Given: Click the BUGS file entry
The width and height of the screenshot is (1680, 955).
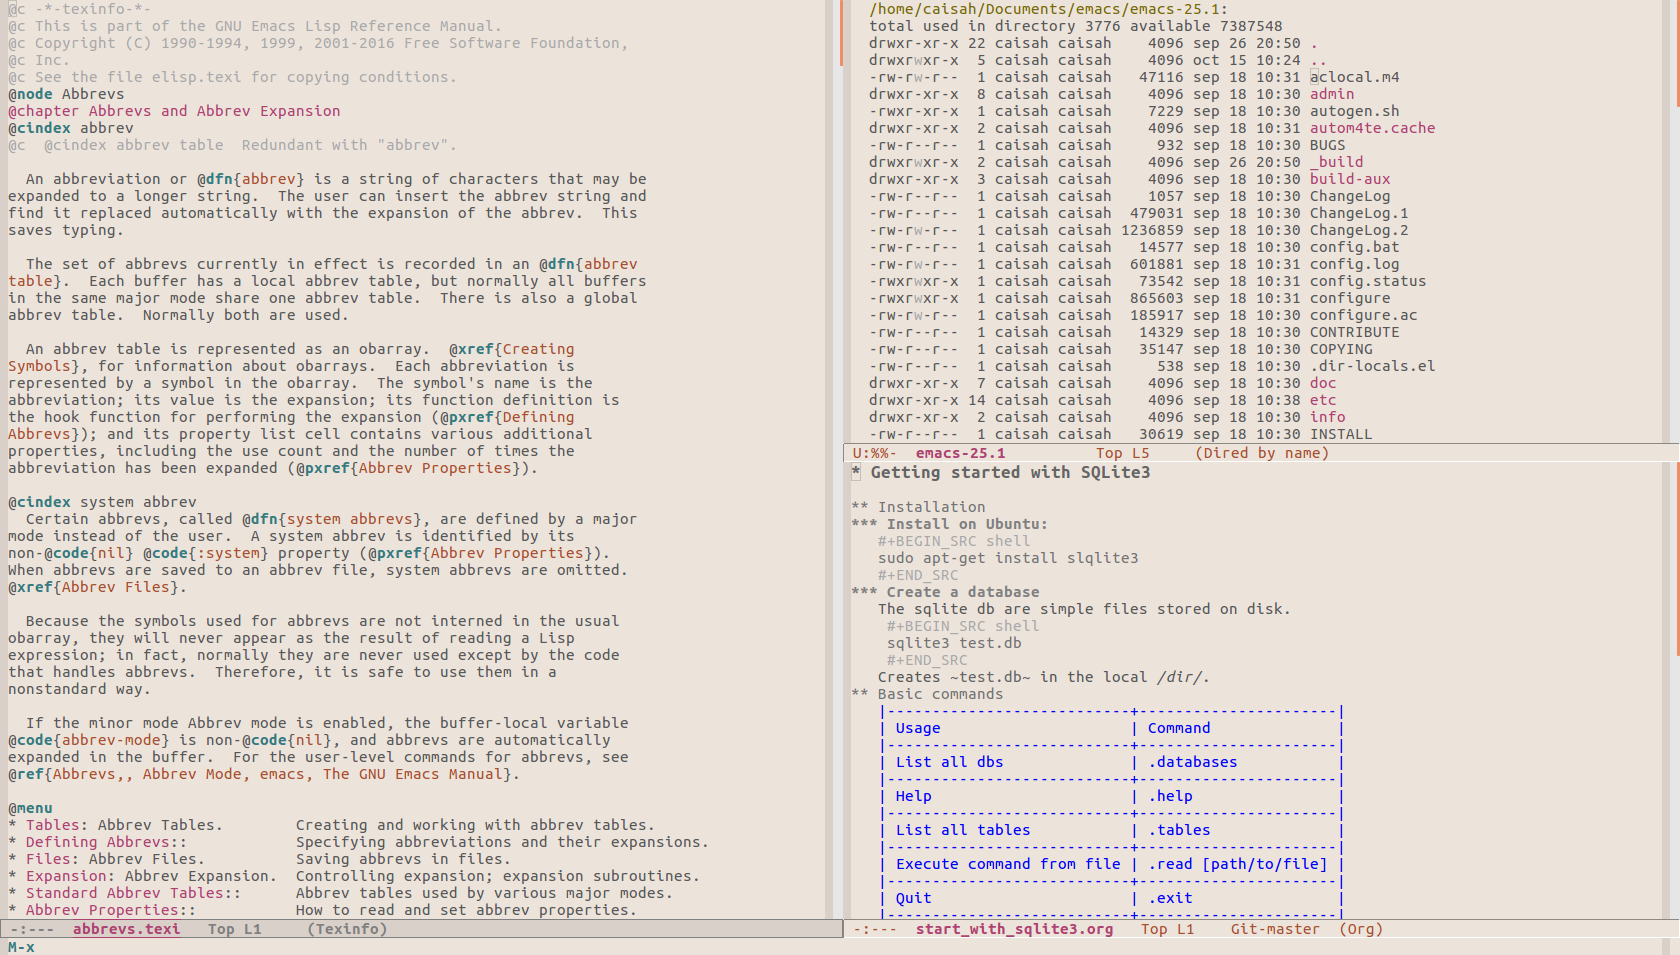Looking at the screenshot, I should point(1328,145).
